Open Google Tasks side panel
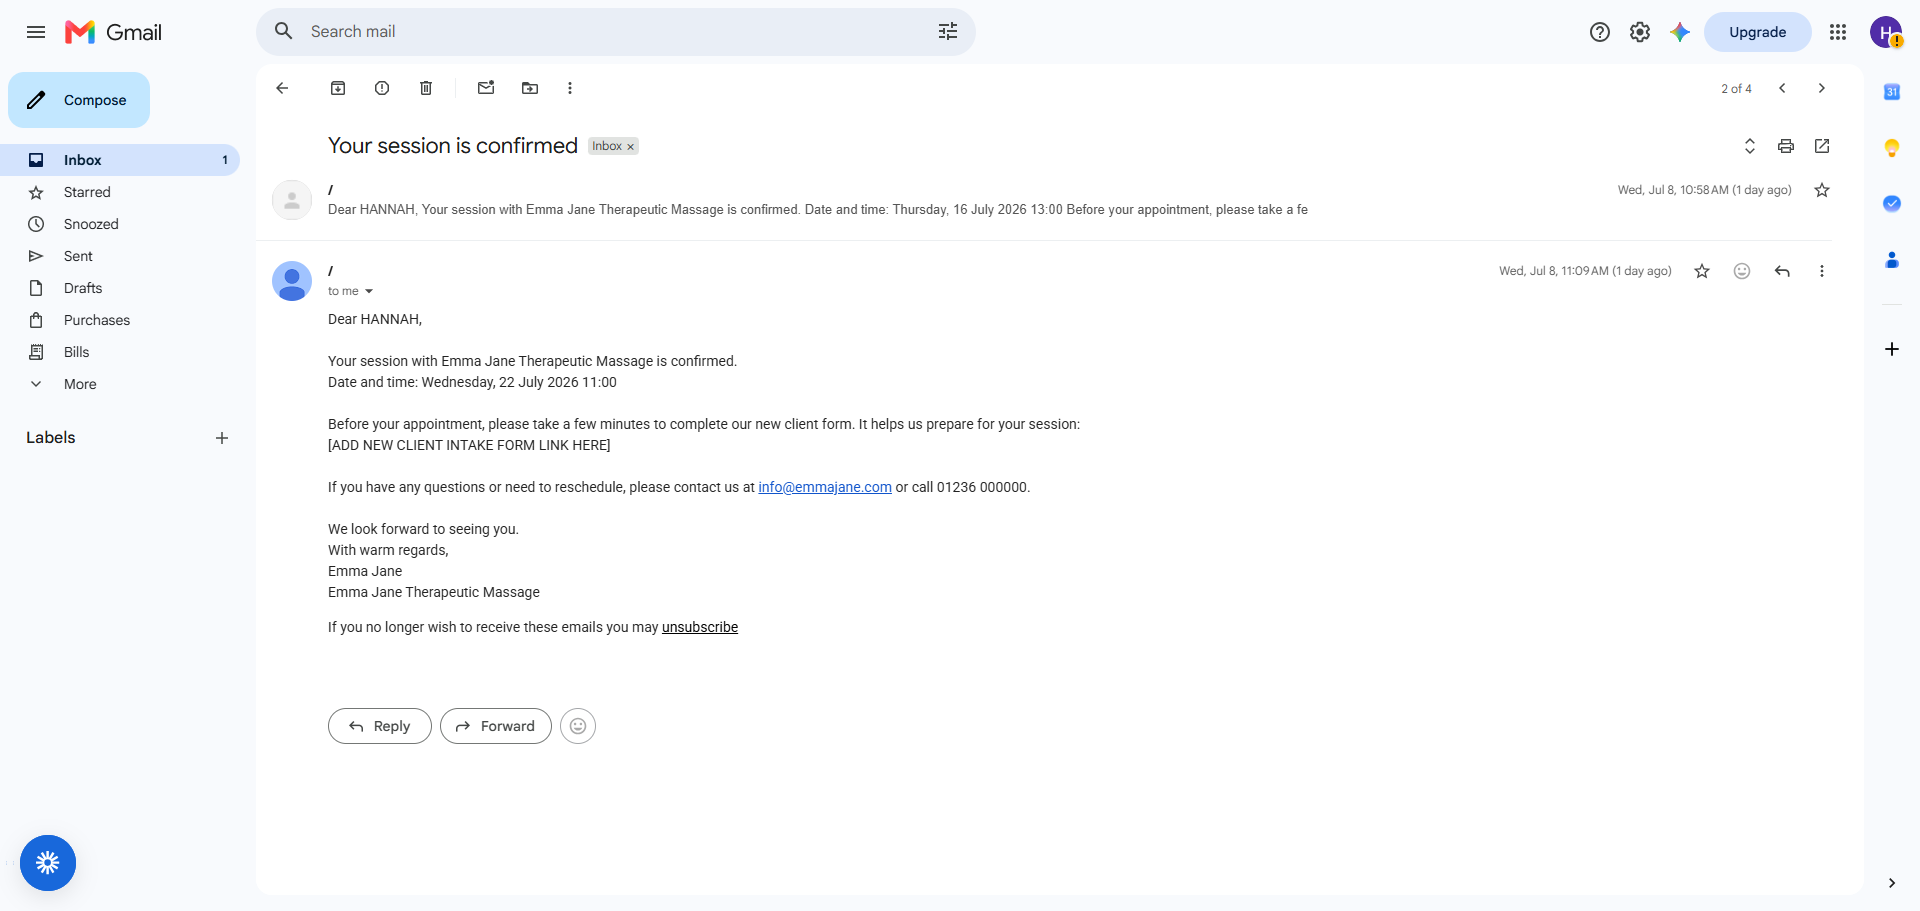The width and height of the screenshot is (1920, 911). coord(1892,204)
